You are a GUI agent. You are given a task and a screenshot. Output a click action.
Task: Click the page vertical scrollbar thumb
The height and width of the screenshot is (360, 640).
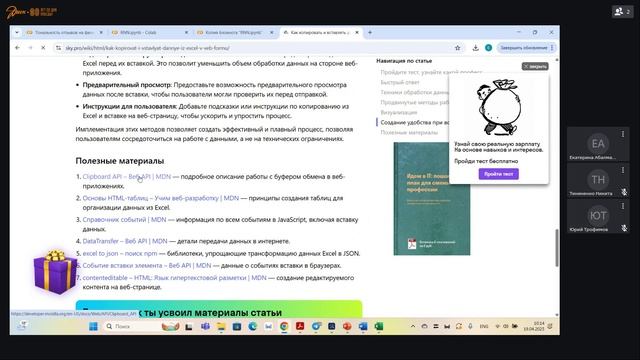556,248
